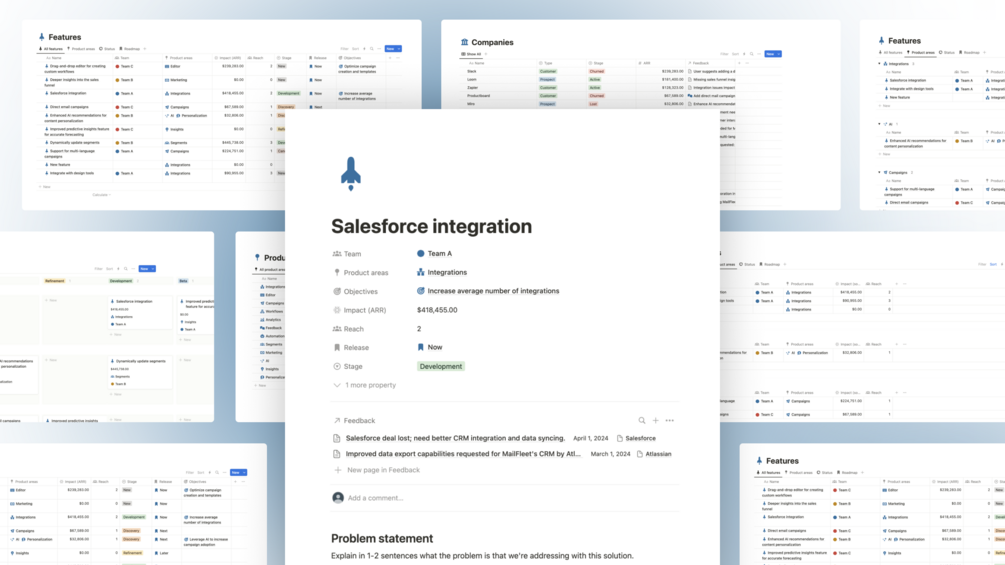Open the Miro row in Companies

[471, 104]
